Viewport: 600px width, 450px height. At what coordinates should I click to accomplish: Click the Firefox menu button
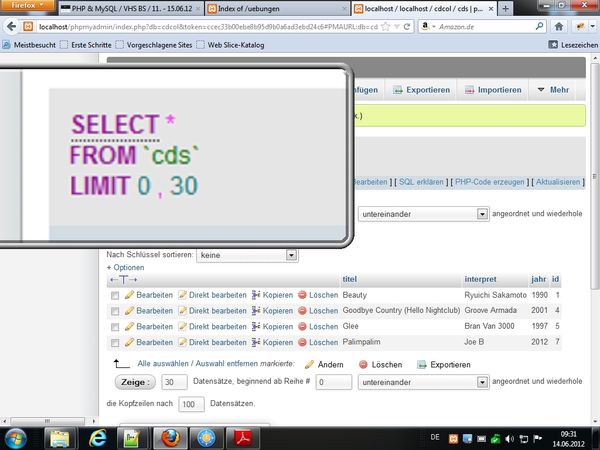[27, 5]
